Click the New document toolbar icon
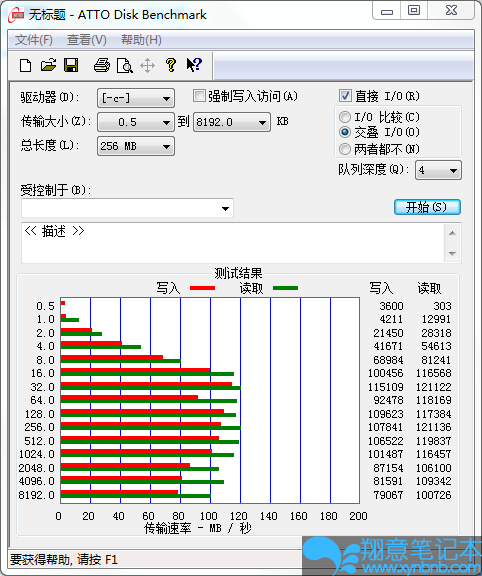 [25, 66]
